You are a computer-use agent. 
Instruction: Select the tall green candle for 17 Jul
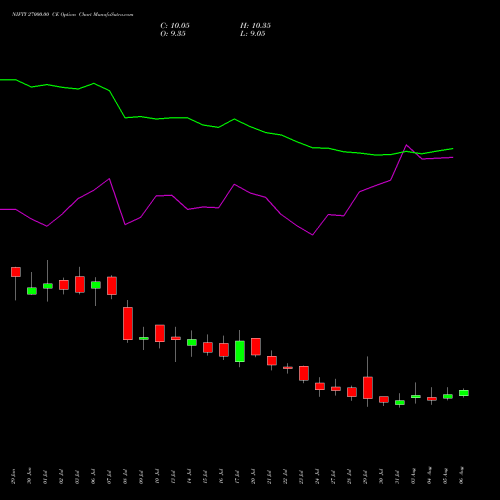(x=240, y=351)
